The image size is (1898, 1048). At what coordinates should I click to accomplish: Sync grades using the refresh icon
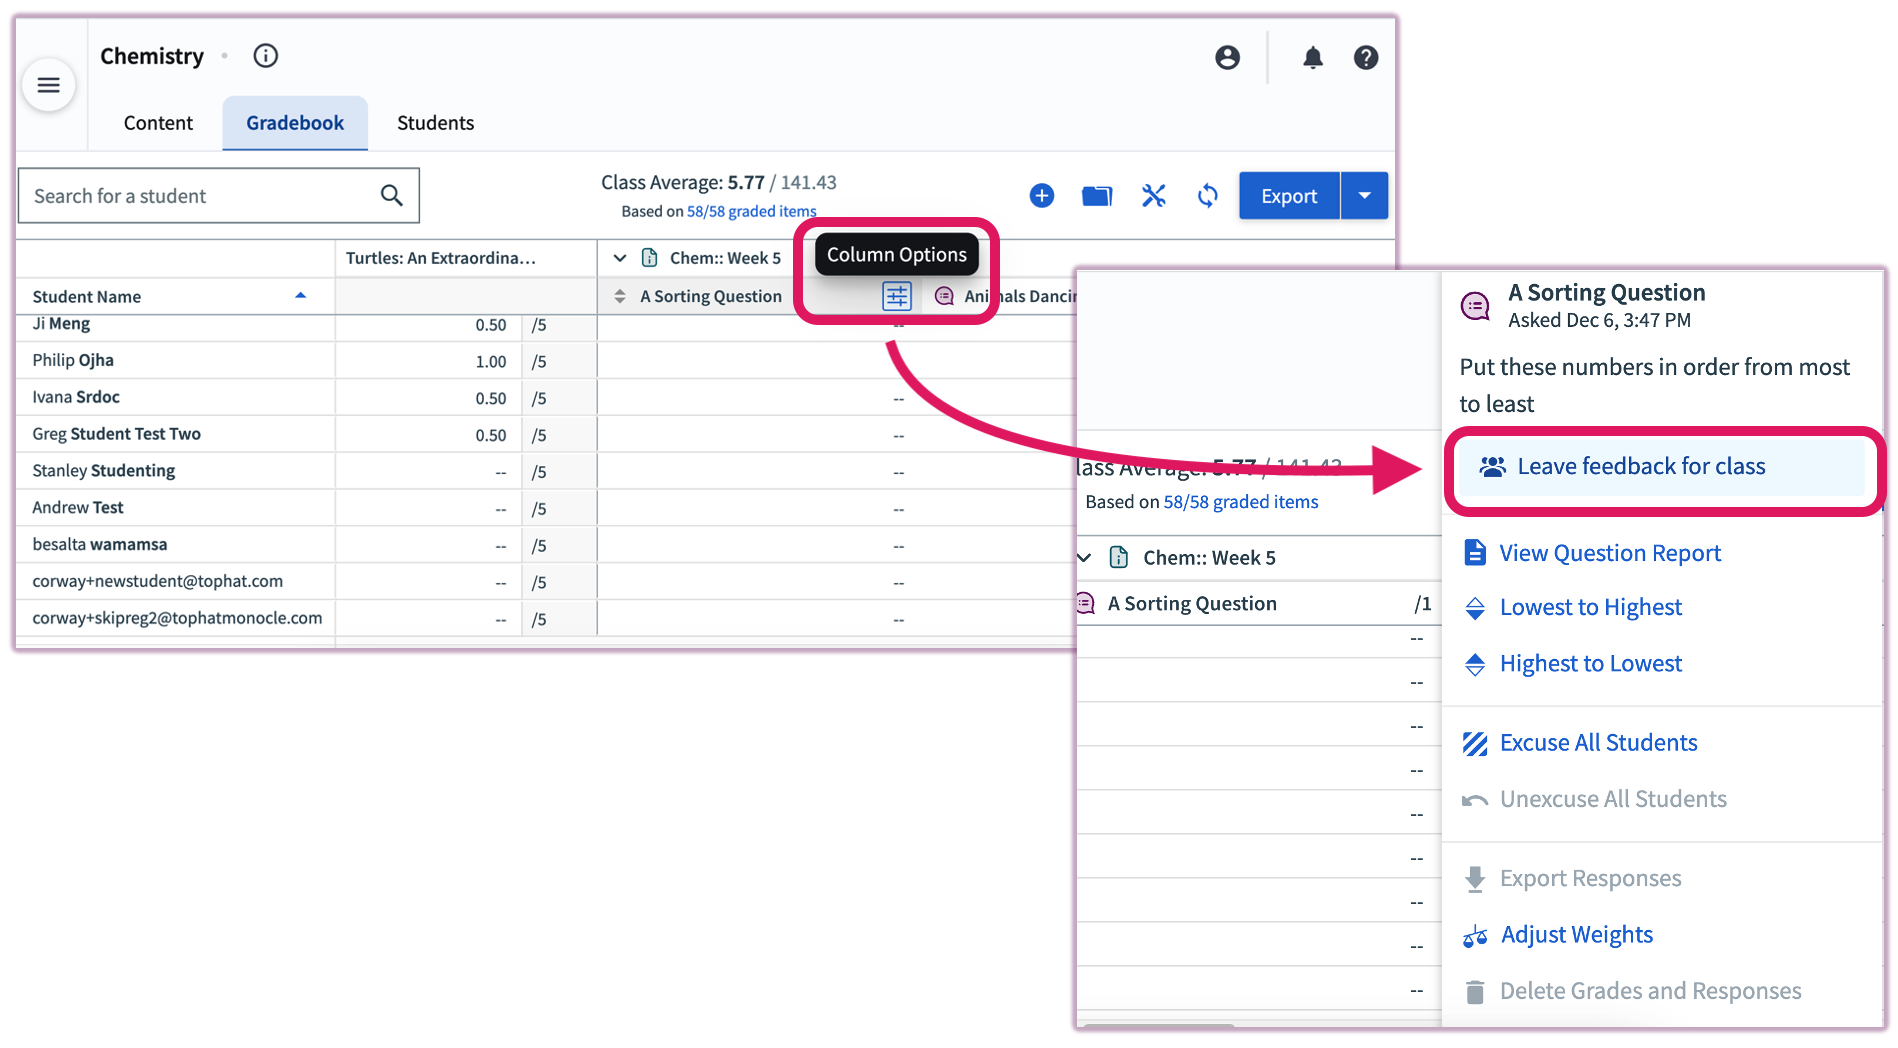point(1207,195)
